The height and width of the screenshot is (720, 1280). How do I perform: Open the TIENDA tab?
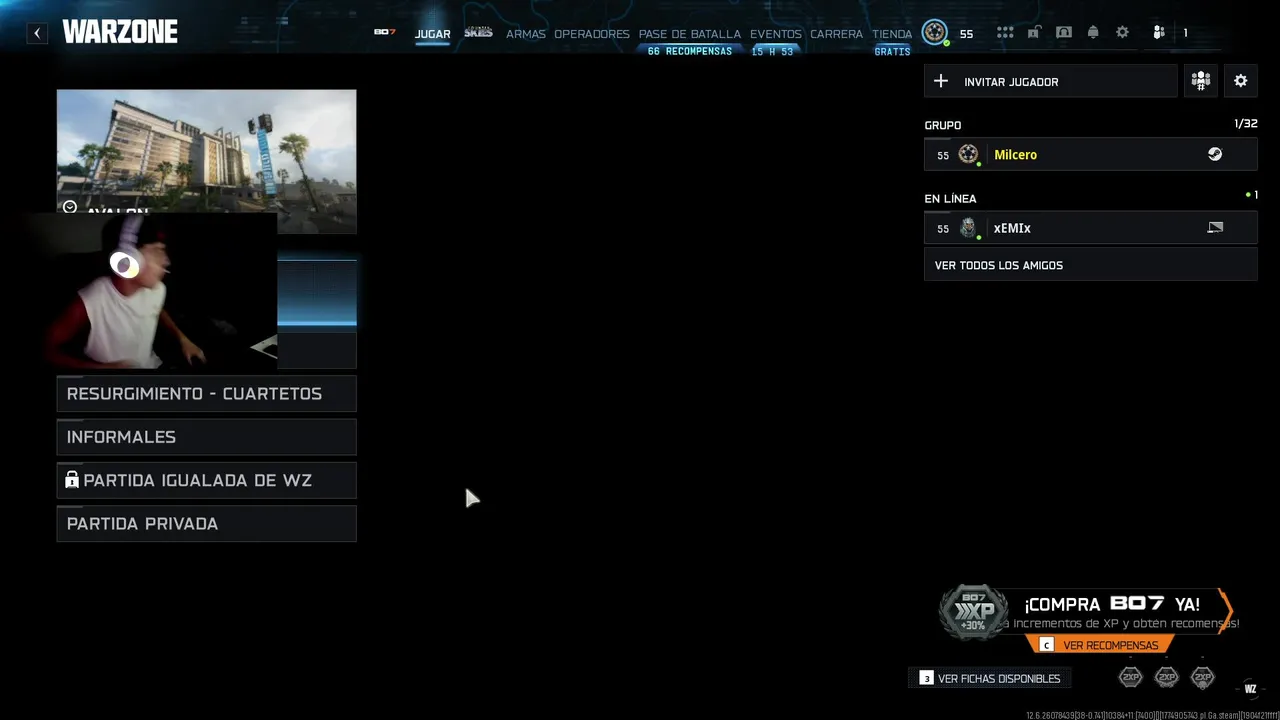click(x=892, y=34)
